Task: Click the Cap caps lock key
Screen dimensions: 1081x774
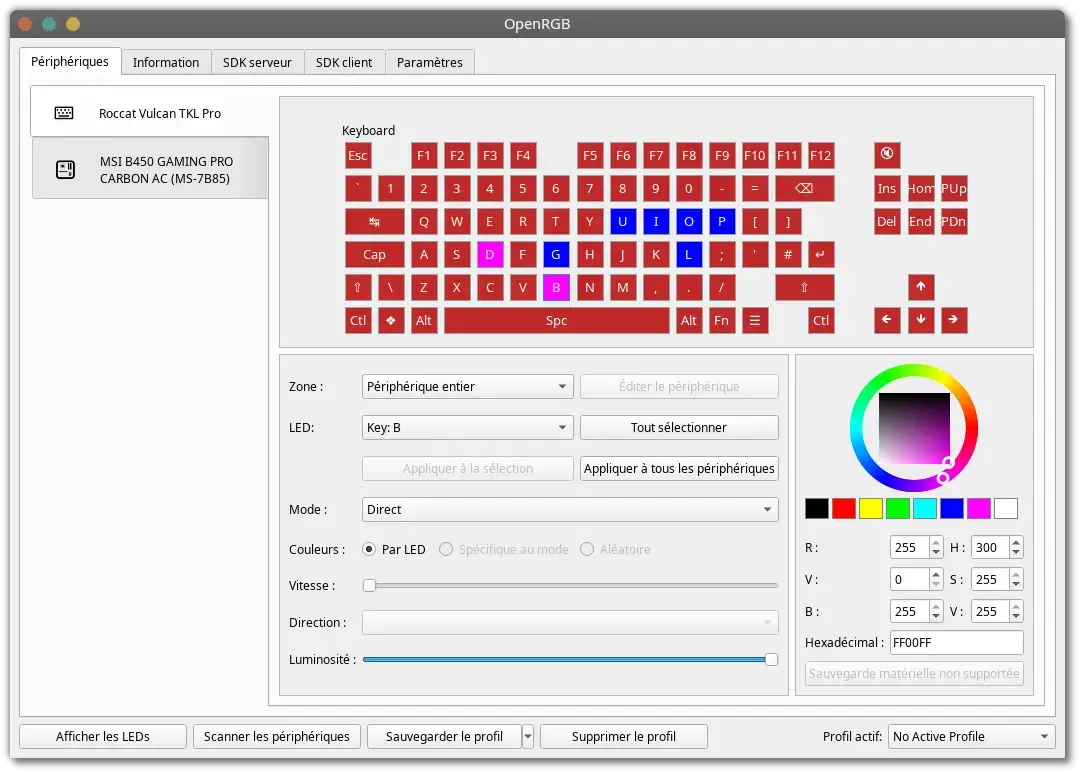Action: (x=374, y=254)
